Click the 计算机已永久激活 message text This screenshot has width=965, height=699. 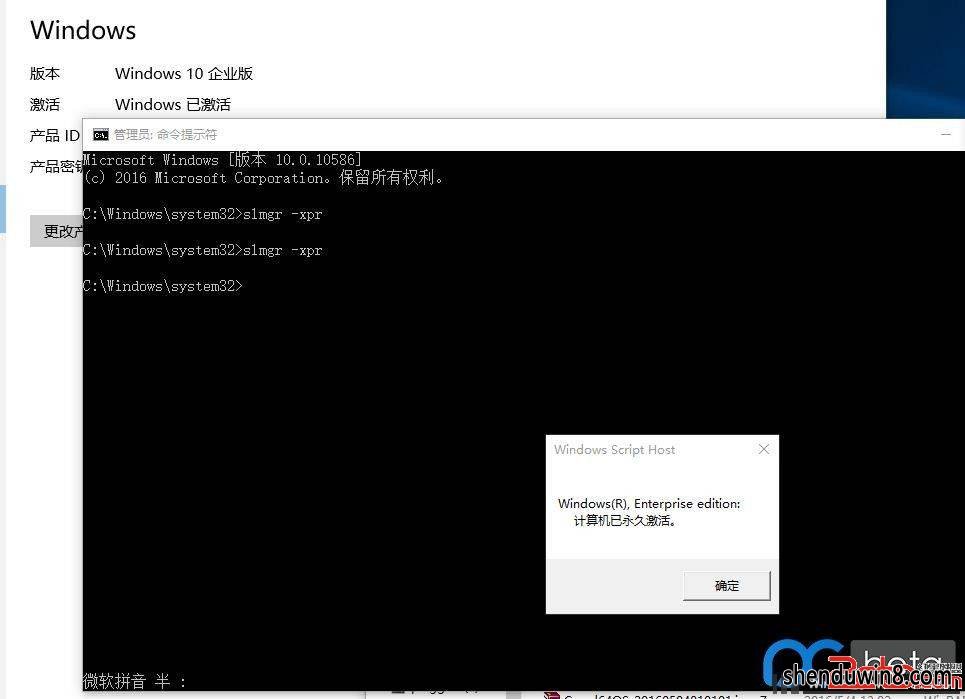(625, 521)
